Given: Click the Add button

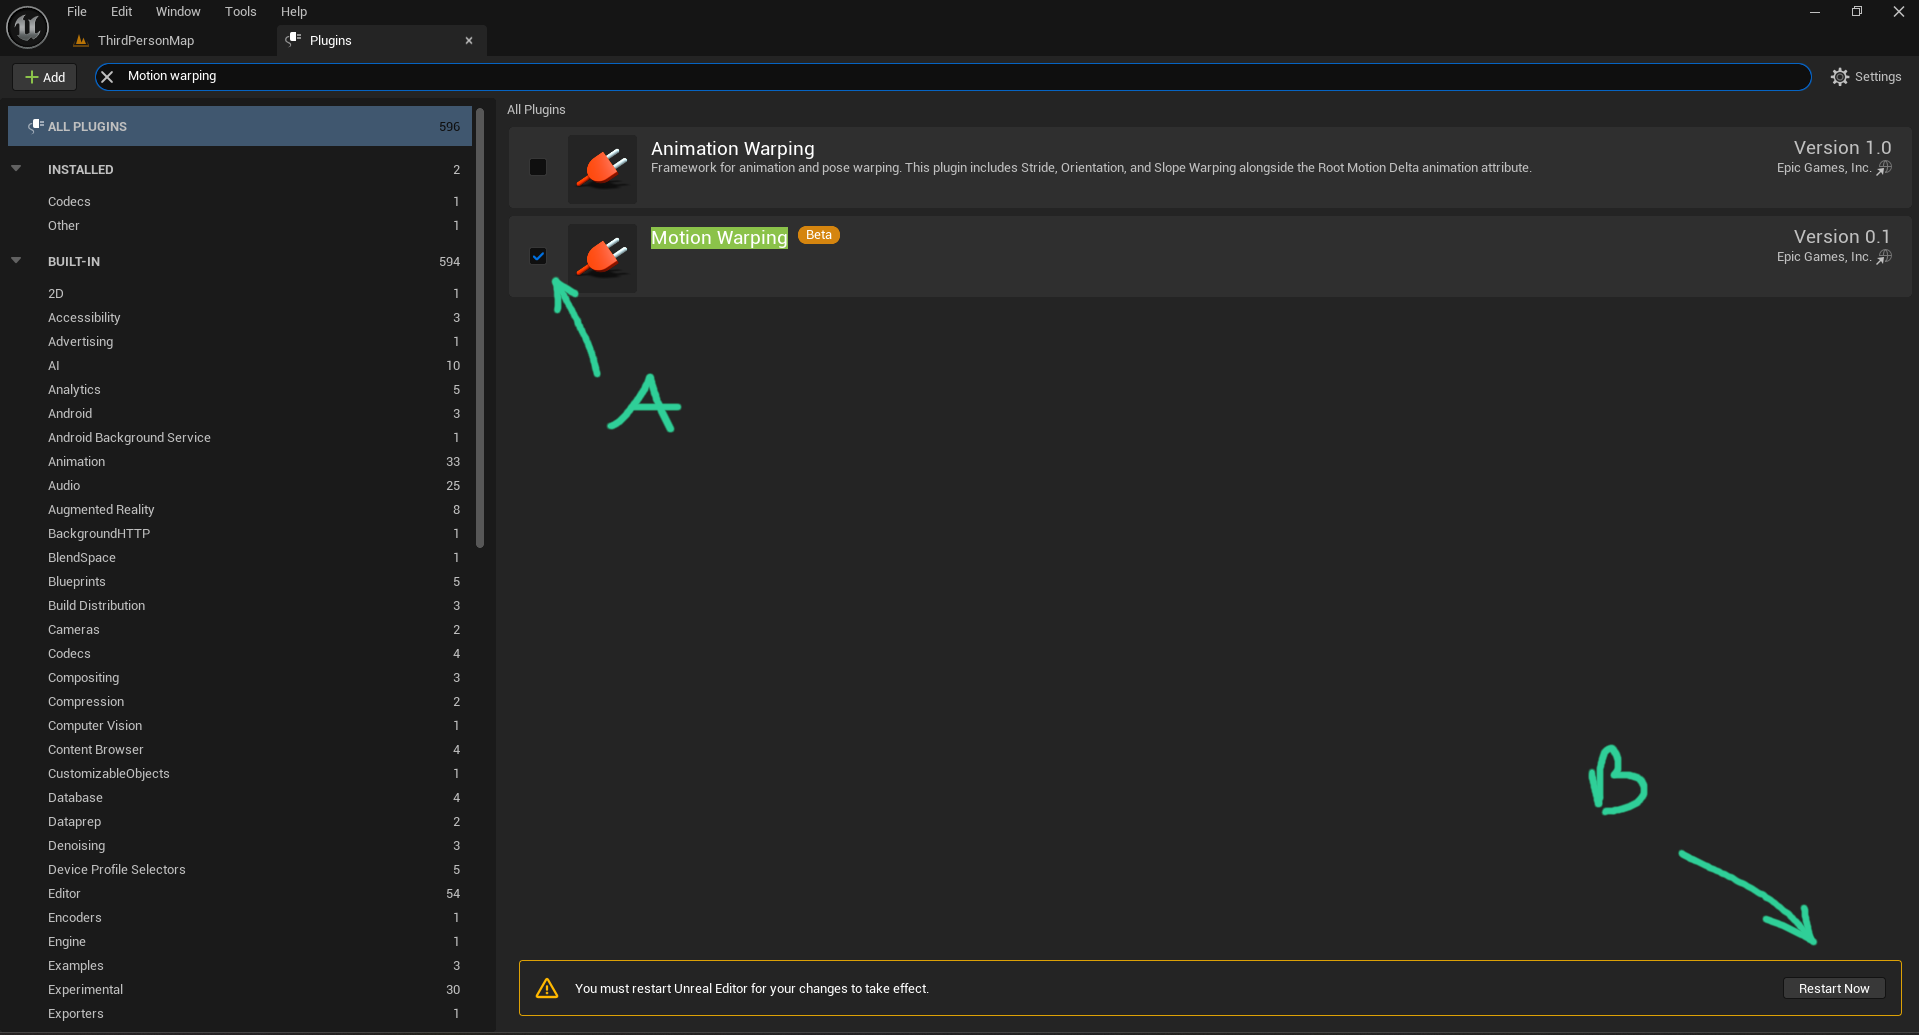Looking at the screenshot, I should tap(45, 77).
